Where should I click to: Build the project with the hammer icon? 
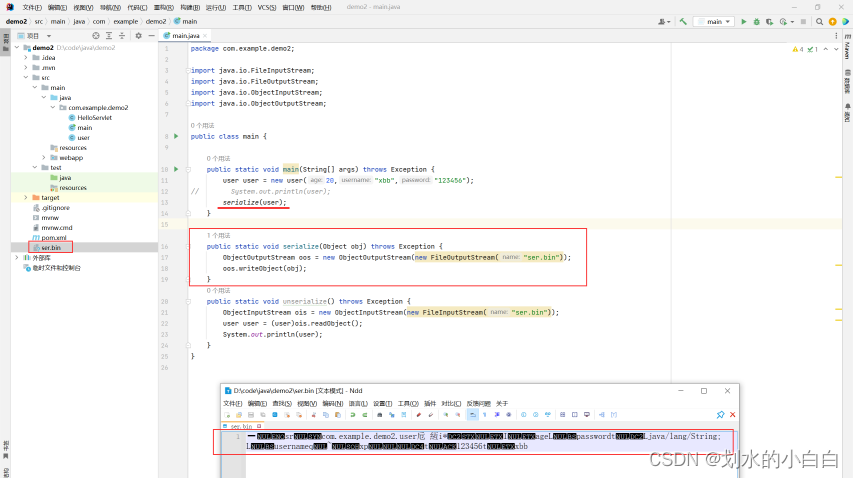pos(683,22)
